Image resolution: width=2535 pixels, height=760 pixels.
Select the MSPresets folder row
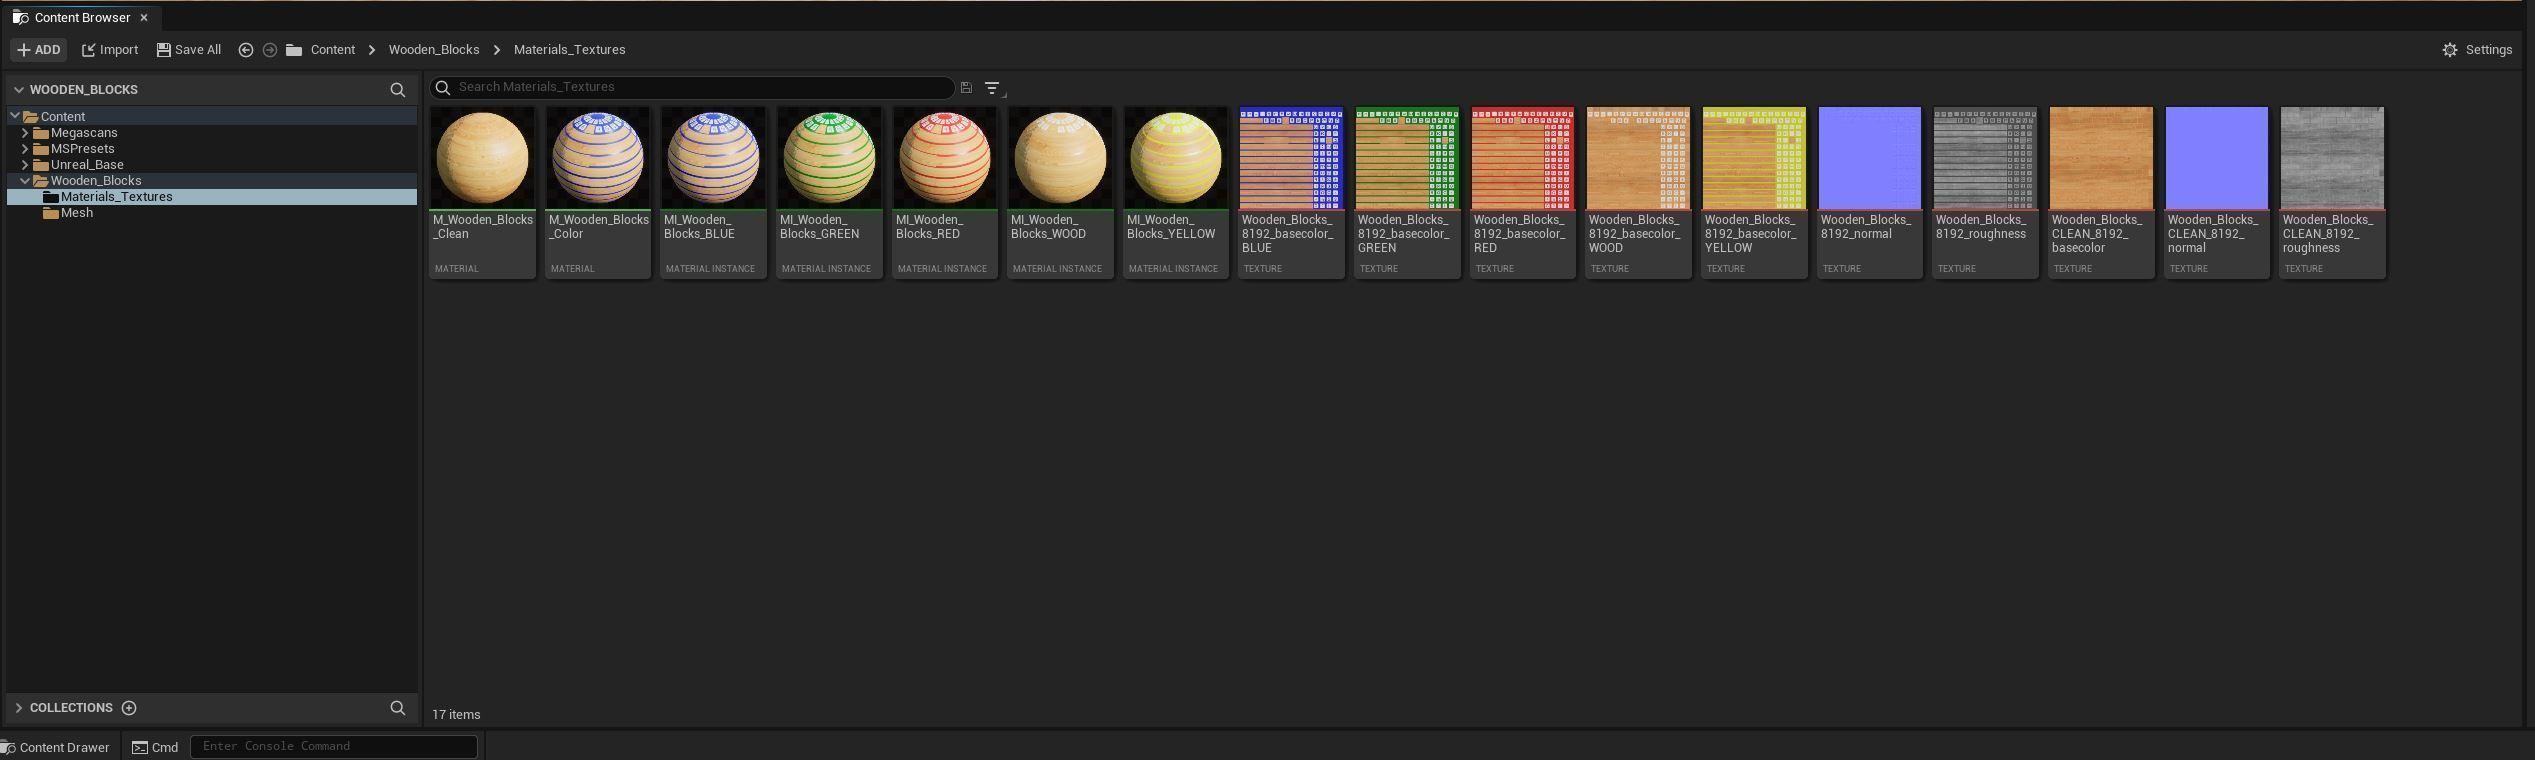pos(212,149)
